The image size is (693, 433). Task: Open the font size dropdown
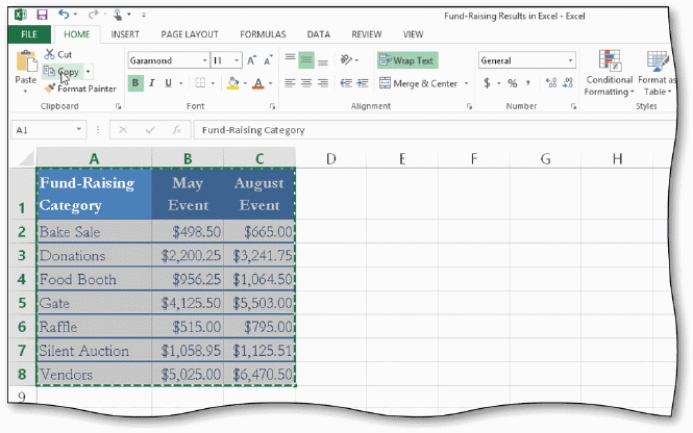click(x=237, y=61)
